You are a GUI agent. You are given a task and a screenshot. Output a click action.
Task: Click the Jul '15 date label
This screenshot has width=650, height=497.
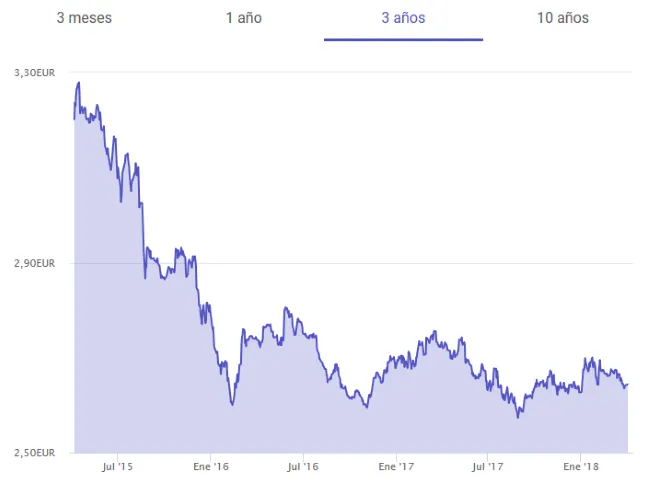click(x=118, y=466)
